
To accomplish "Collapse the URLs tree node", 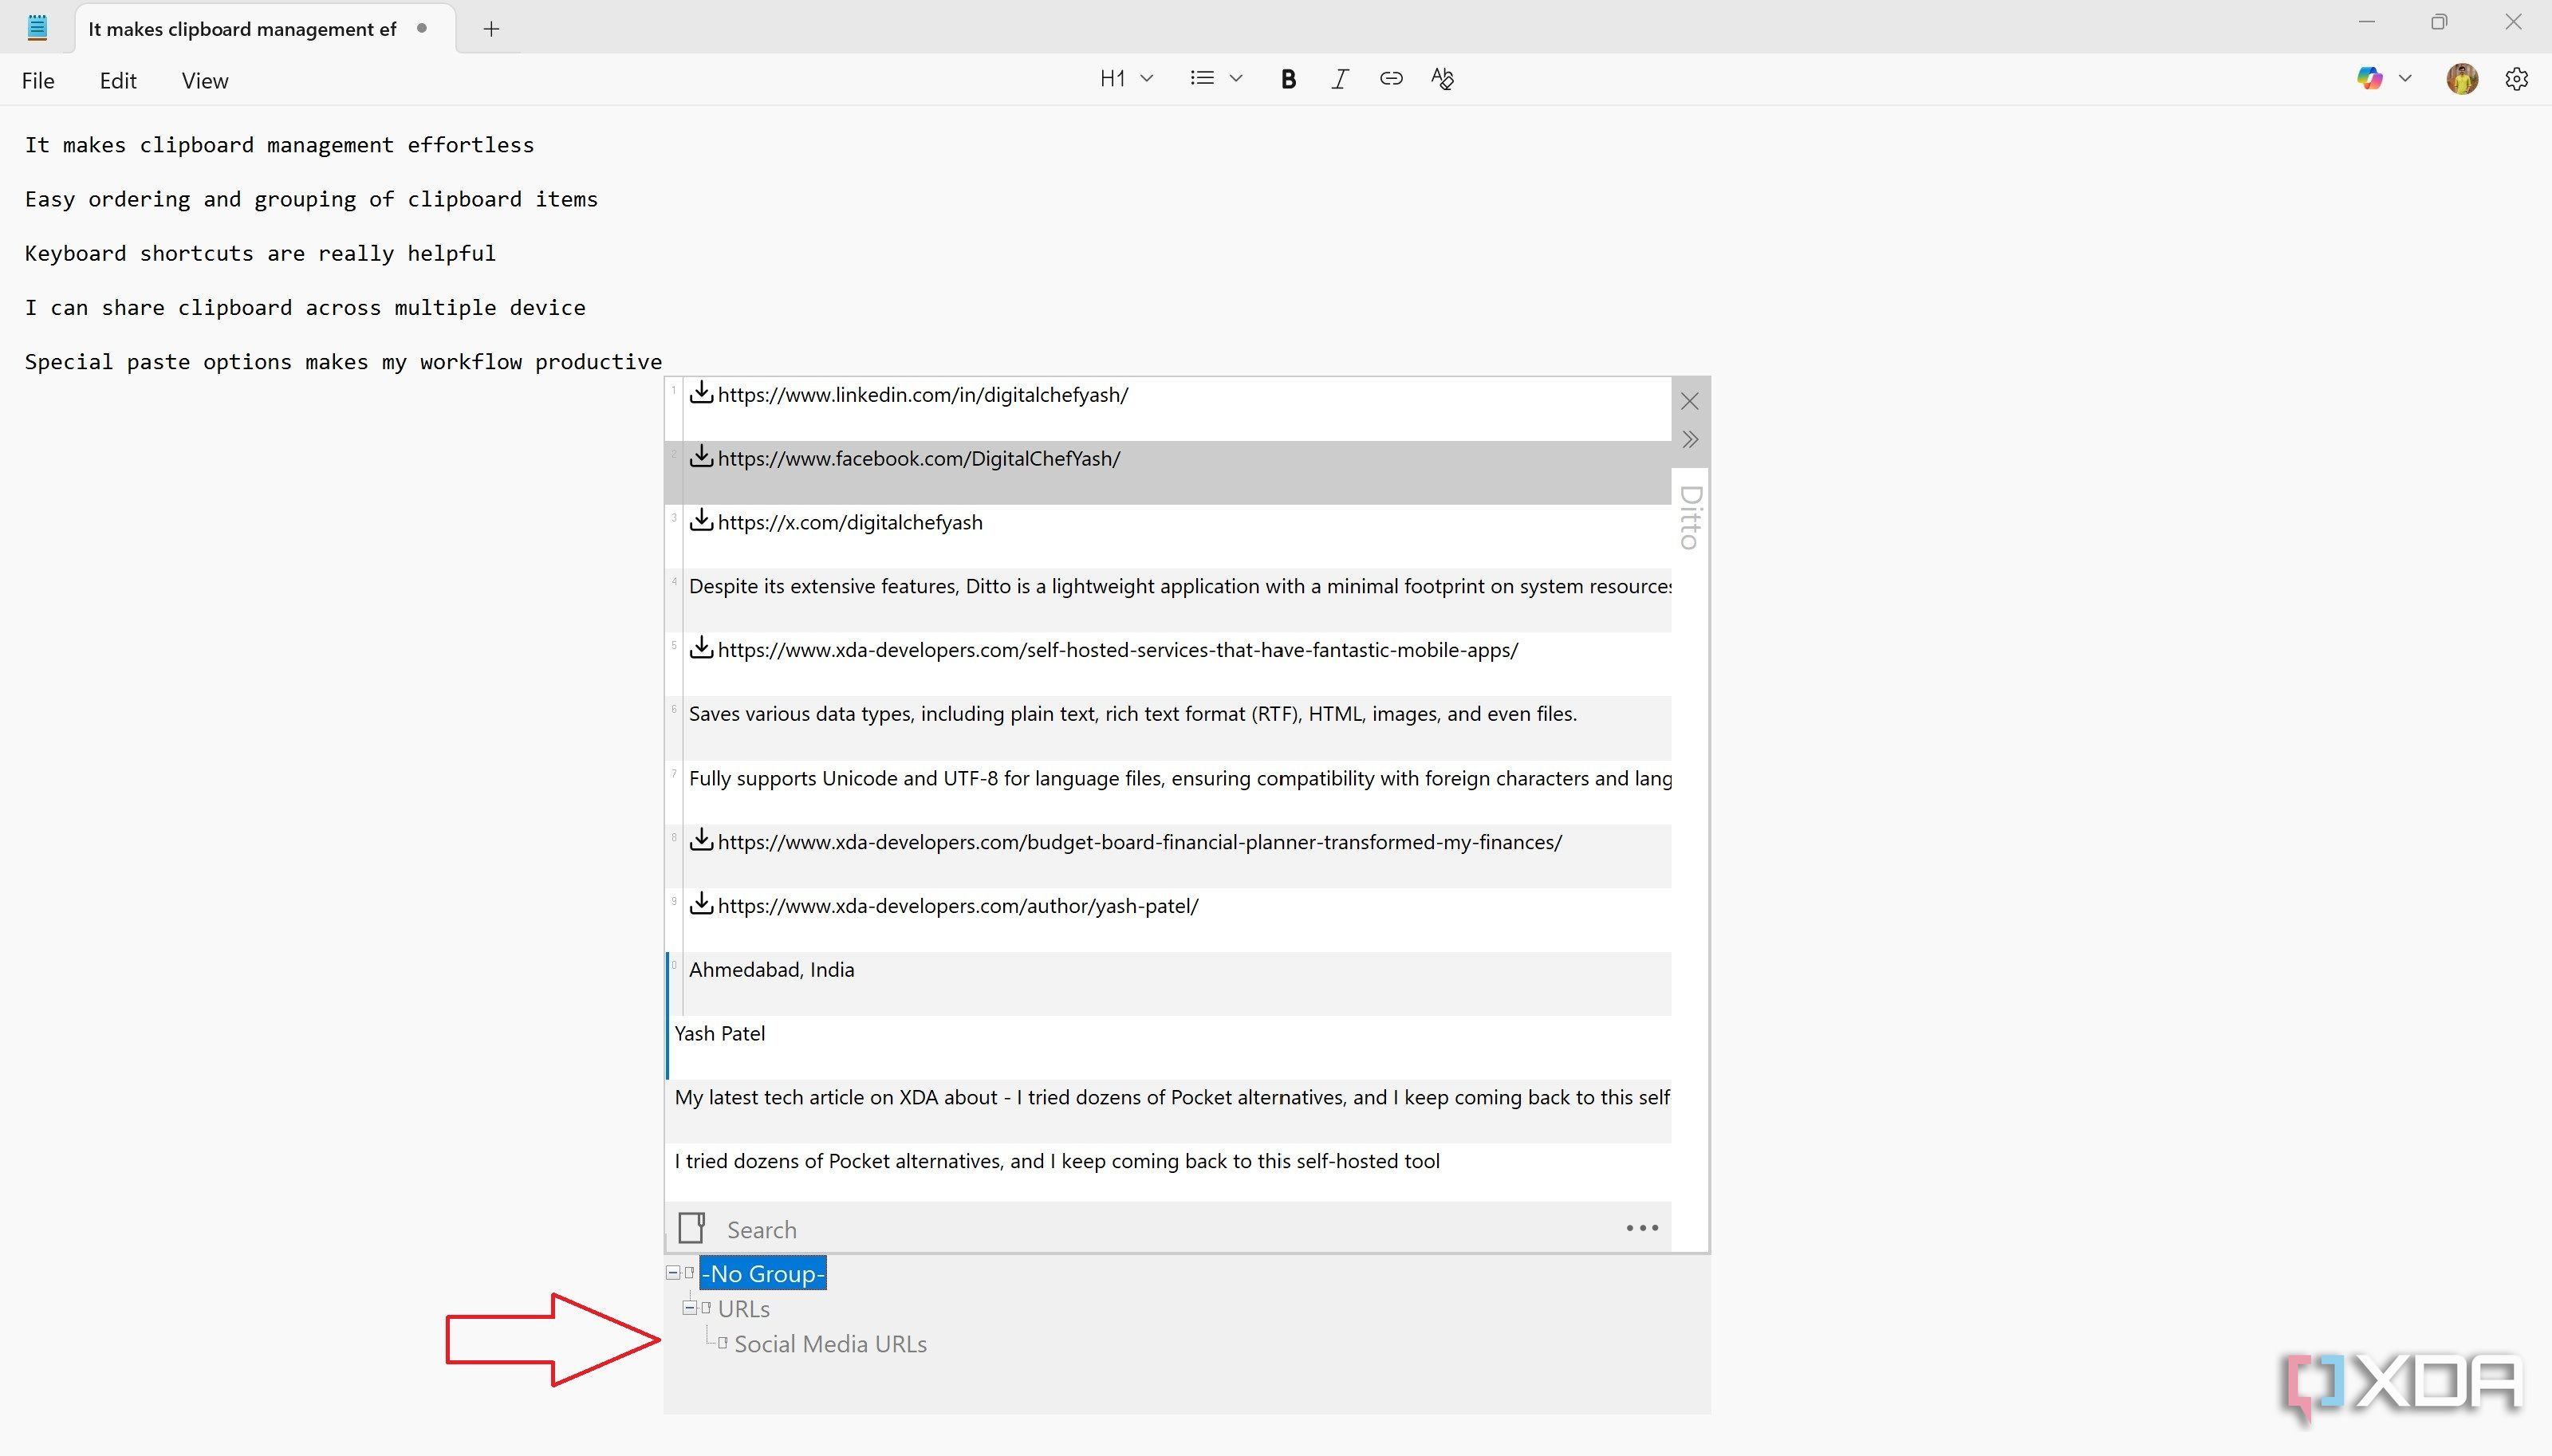I will (689, 1308).
